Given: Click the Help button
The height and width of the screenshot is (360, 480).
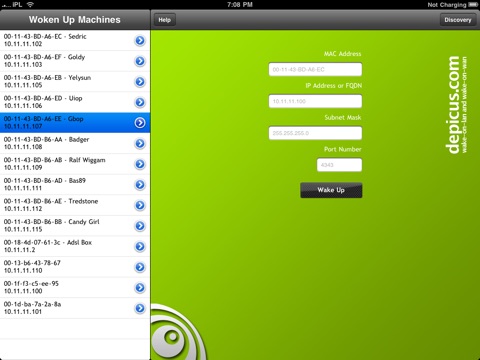Looking at the screenshot, I should tap(165, 20).
